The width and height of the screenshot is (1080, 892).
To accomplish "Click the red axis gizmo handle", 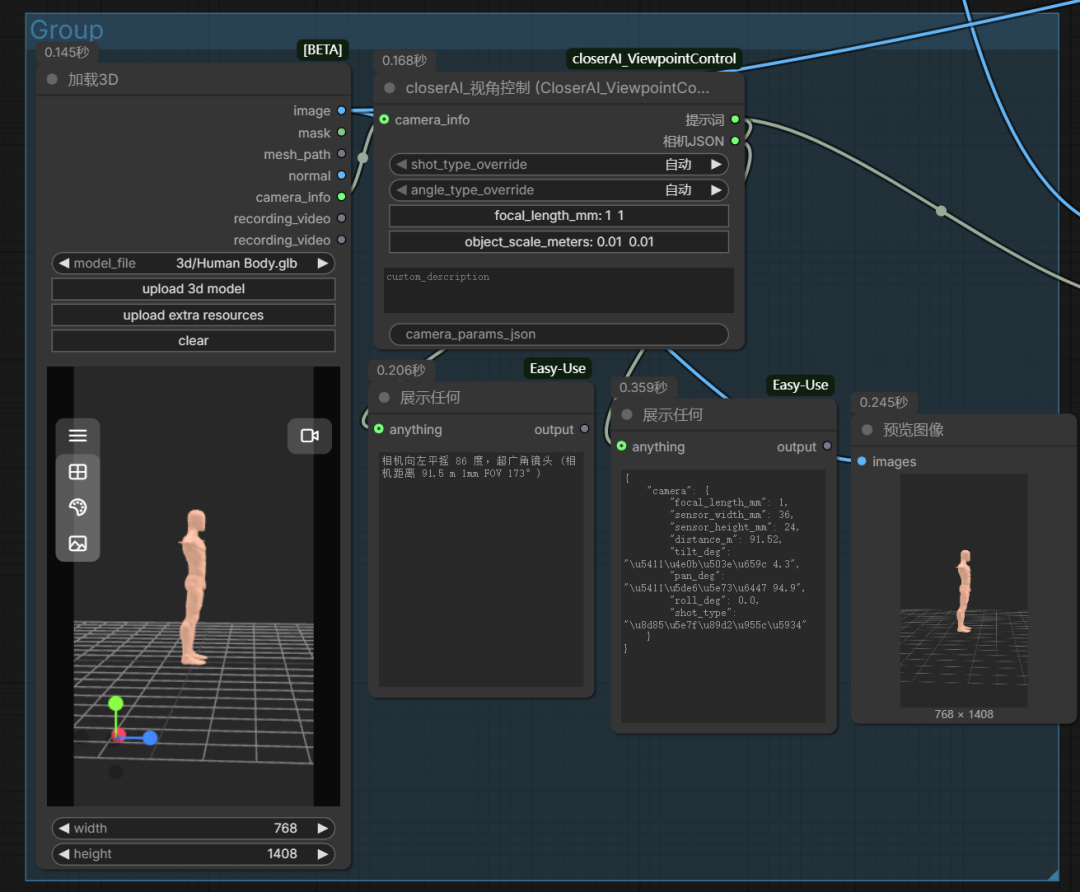I will (118, 736).
